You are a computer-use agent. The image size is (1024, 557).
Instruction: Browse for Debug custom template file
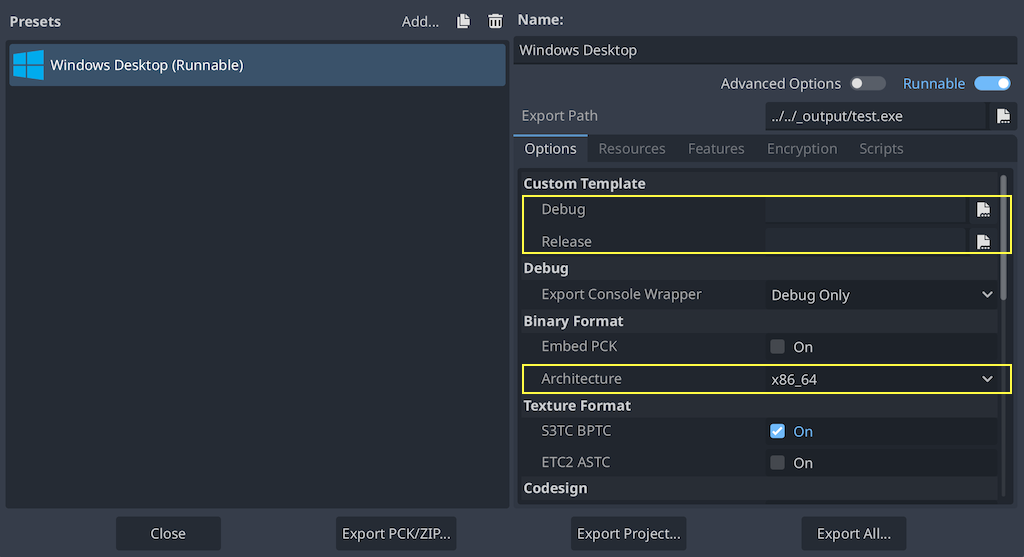pos(983,210)
